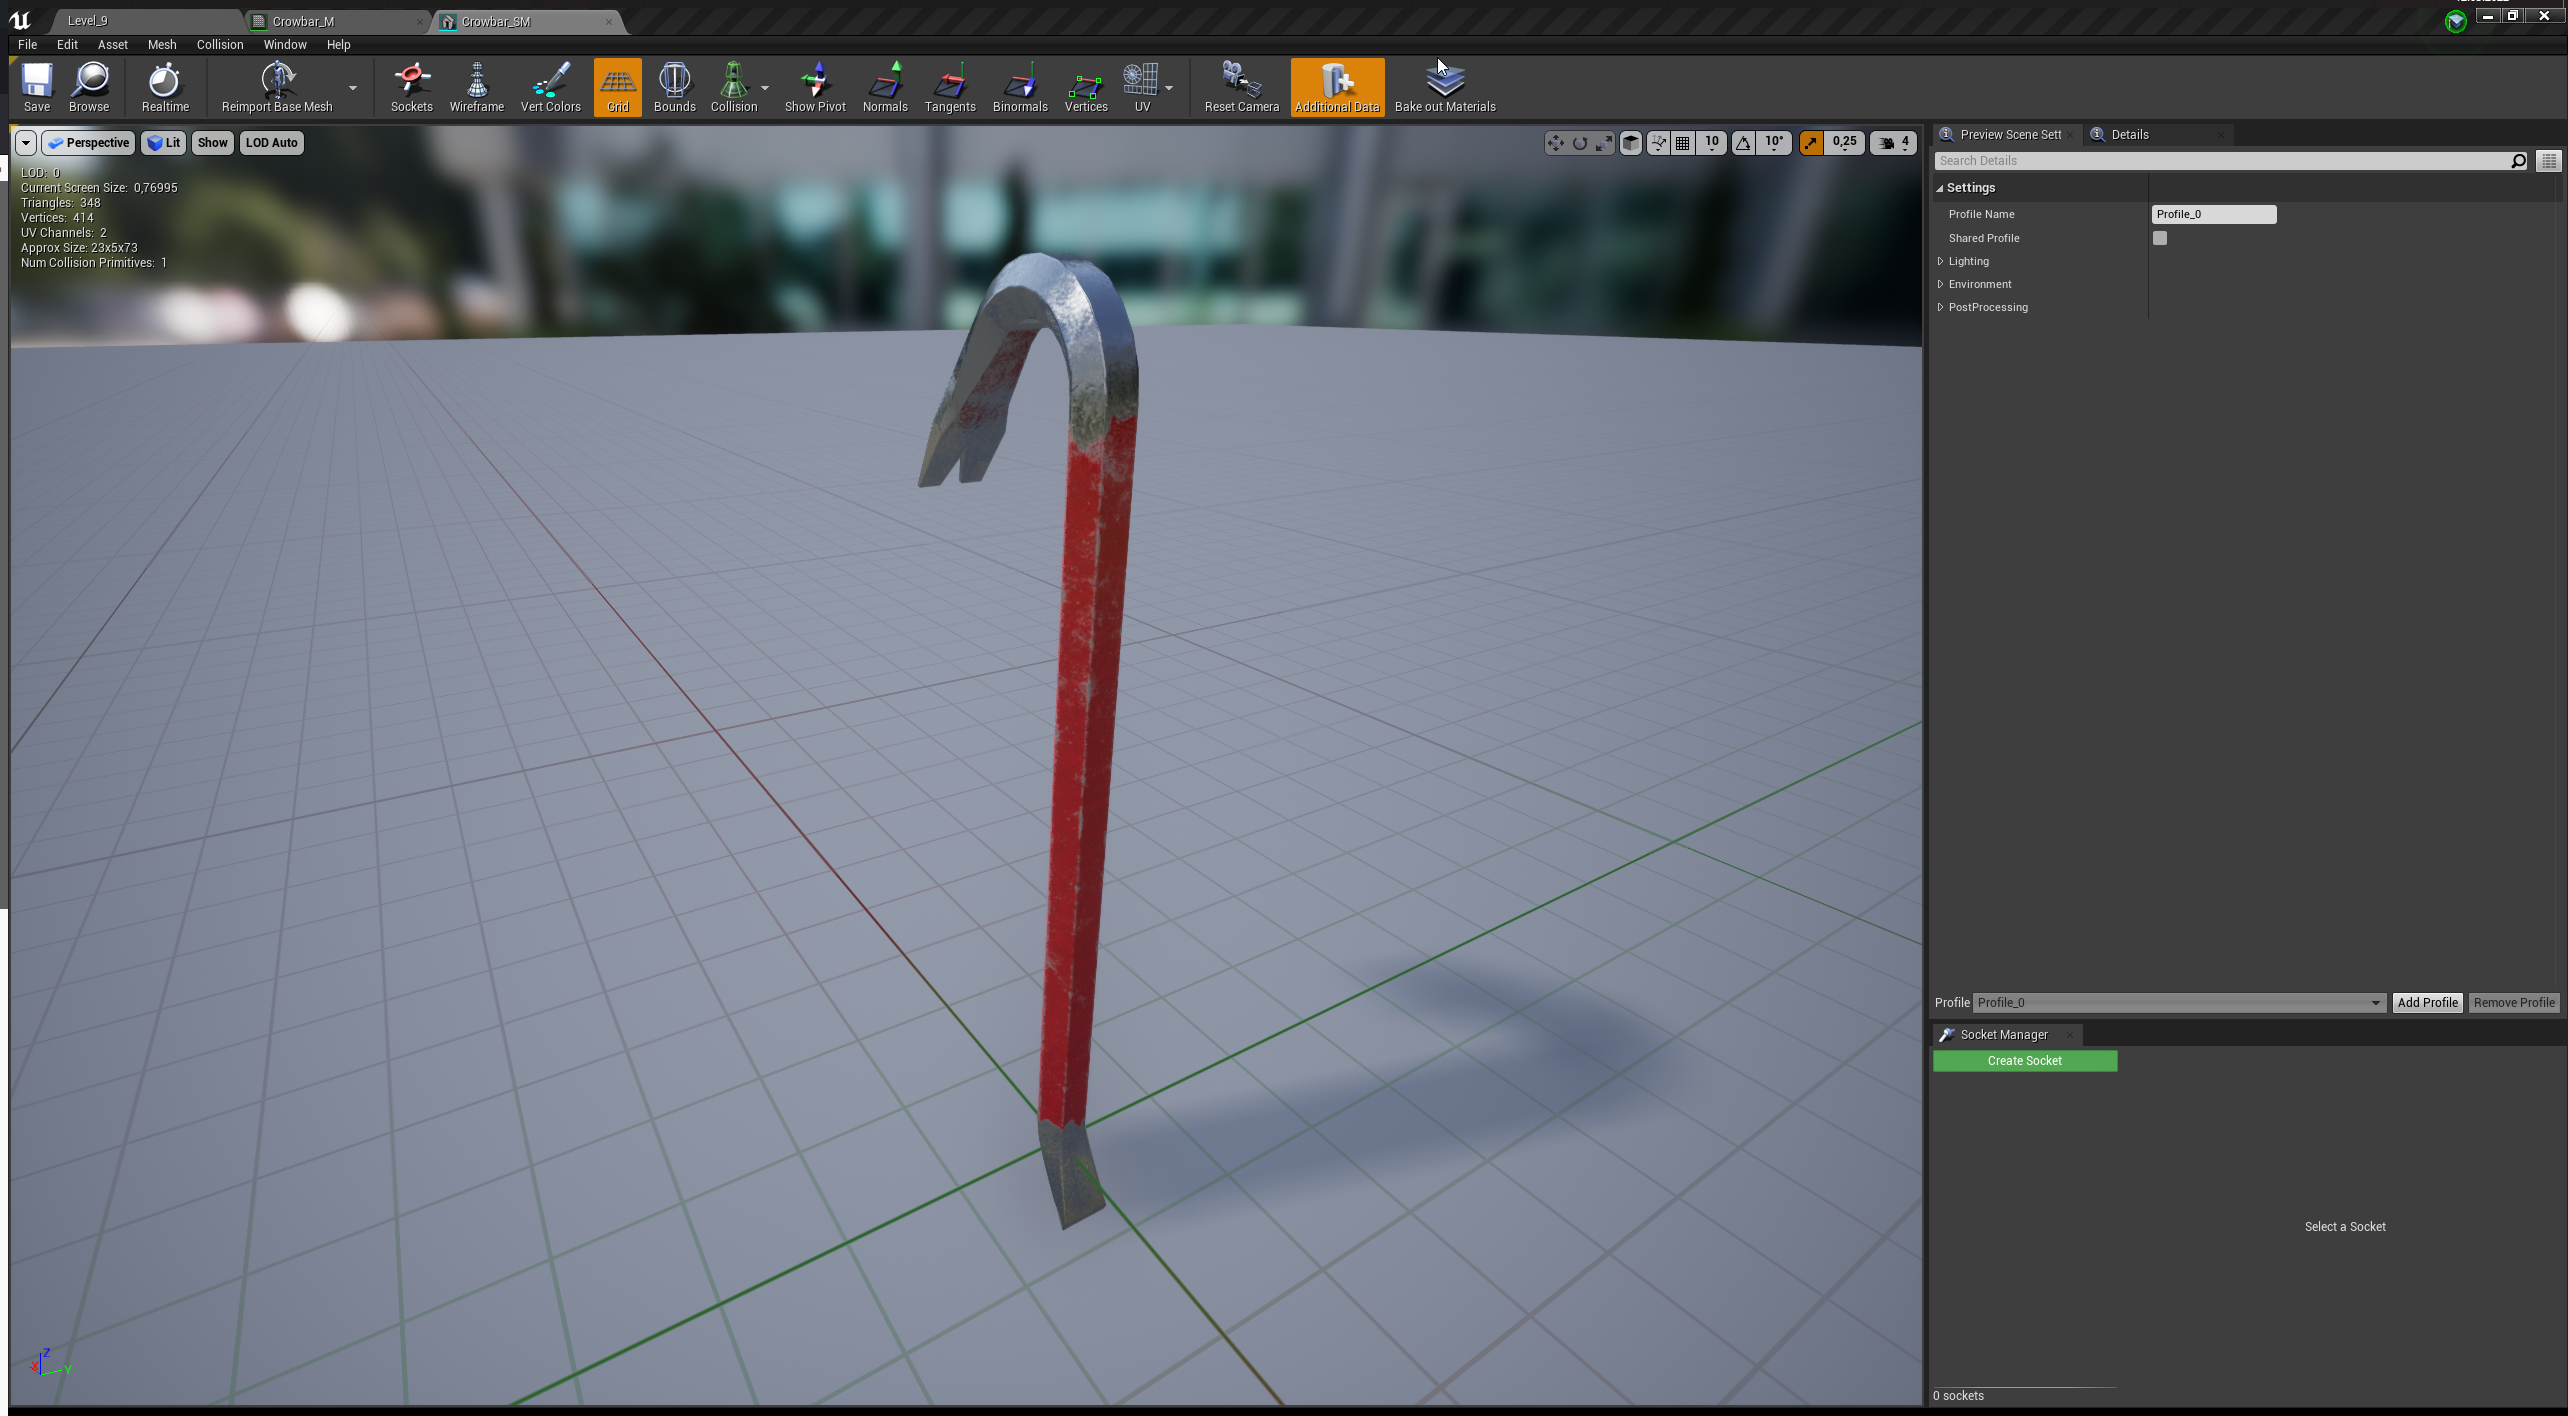Open surface snapping options icon
This screenshot has height=1416, width=2568.
pyautogui.click(x=1659, y=143)
